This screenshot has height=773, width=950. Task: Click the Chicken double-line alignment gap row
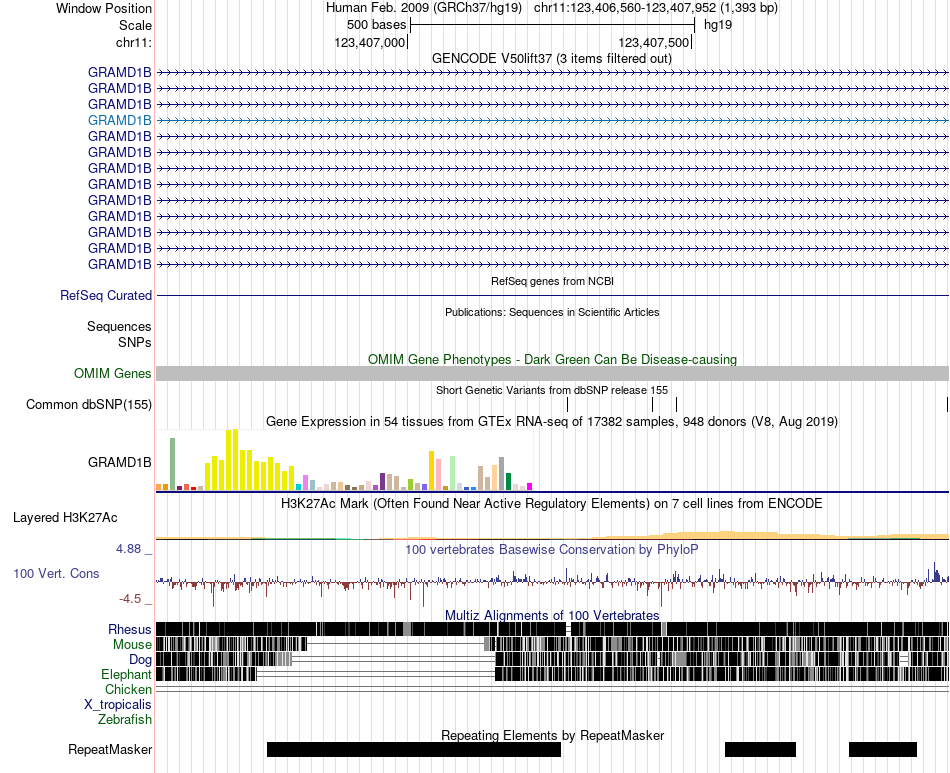pos(552,689)
